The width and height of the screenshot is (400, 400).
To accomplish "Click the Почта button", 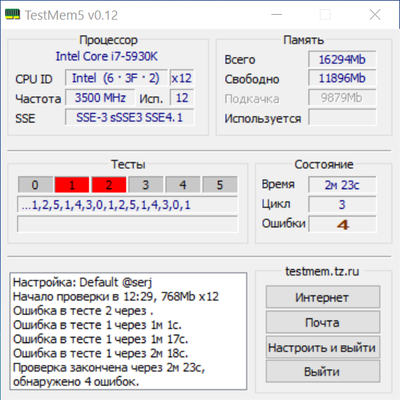I will 323,322.
